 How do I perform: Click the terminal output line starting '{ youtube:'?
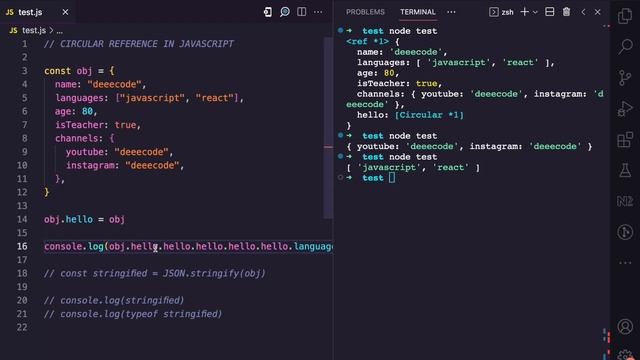(469, 147)
